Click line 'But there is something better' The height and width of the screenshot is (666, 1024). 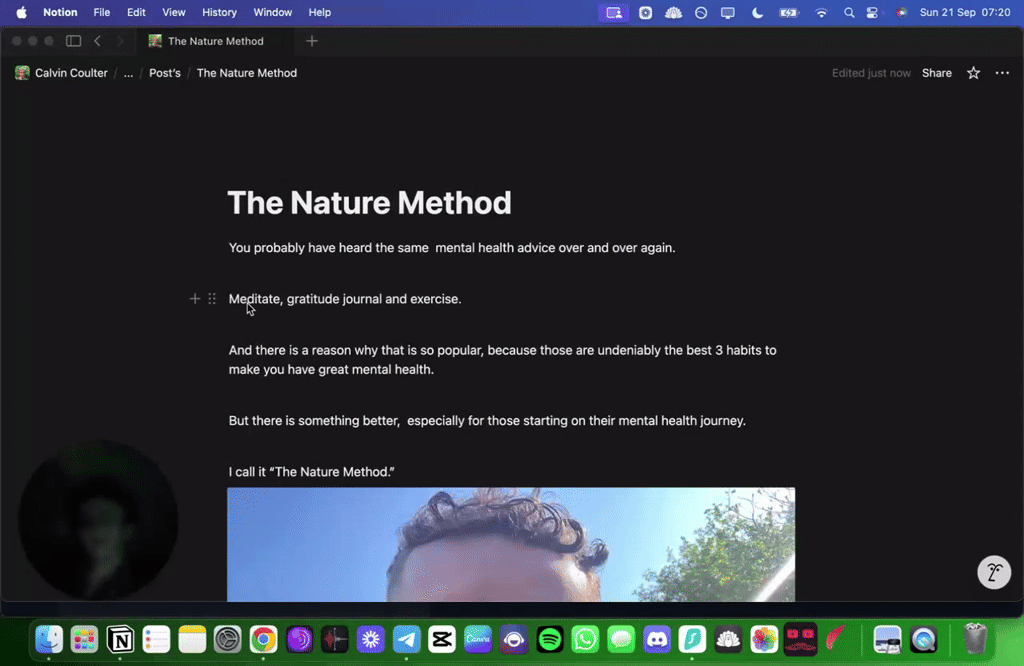(487, 420)
